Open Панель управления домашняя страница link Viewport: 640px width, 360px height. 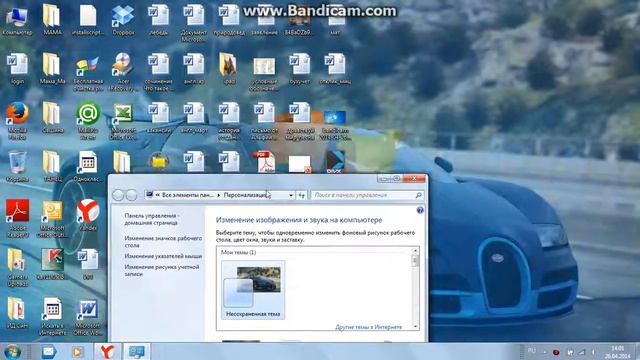click(151, 219)
